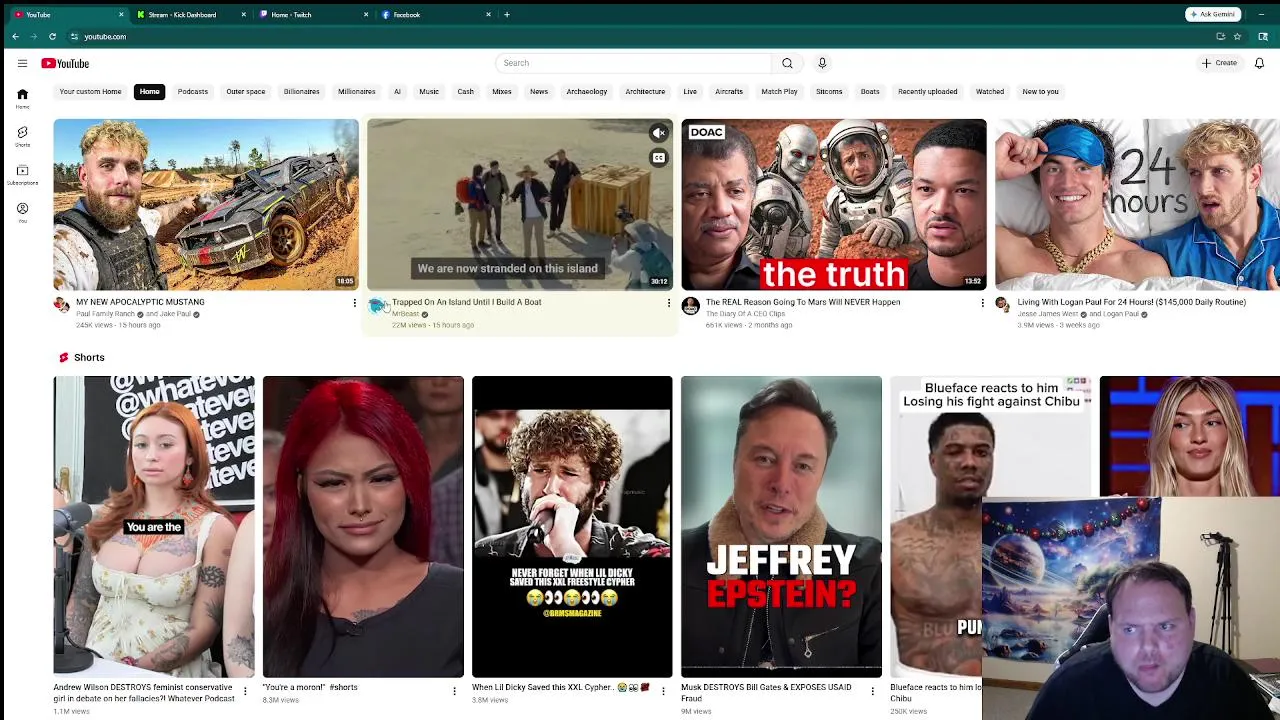Switch to Home - Twitch browser tab
Image resolution: width=1280 pixels, height=720 pixels.
pyautogui.click(x=313, y=15)
